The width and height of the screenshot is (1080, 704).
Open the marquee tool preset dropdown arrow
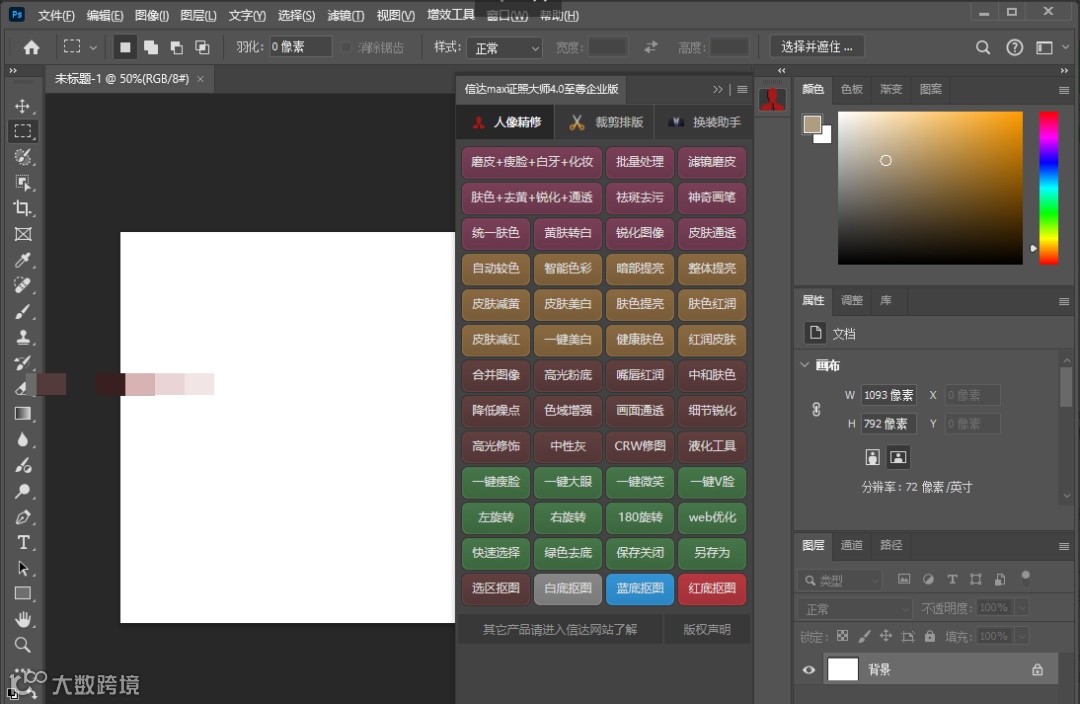pyautogui.click(x=93, y=48)
